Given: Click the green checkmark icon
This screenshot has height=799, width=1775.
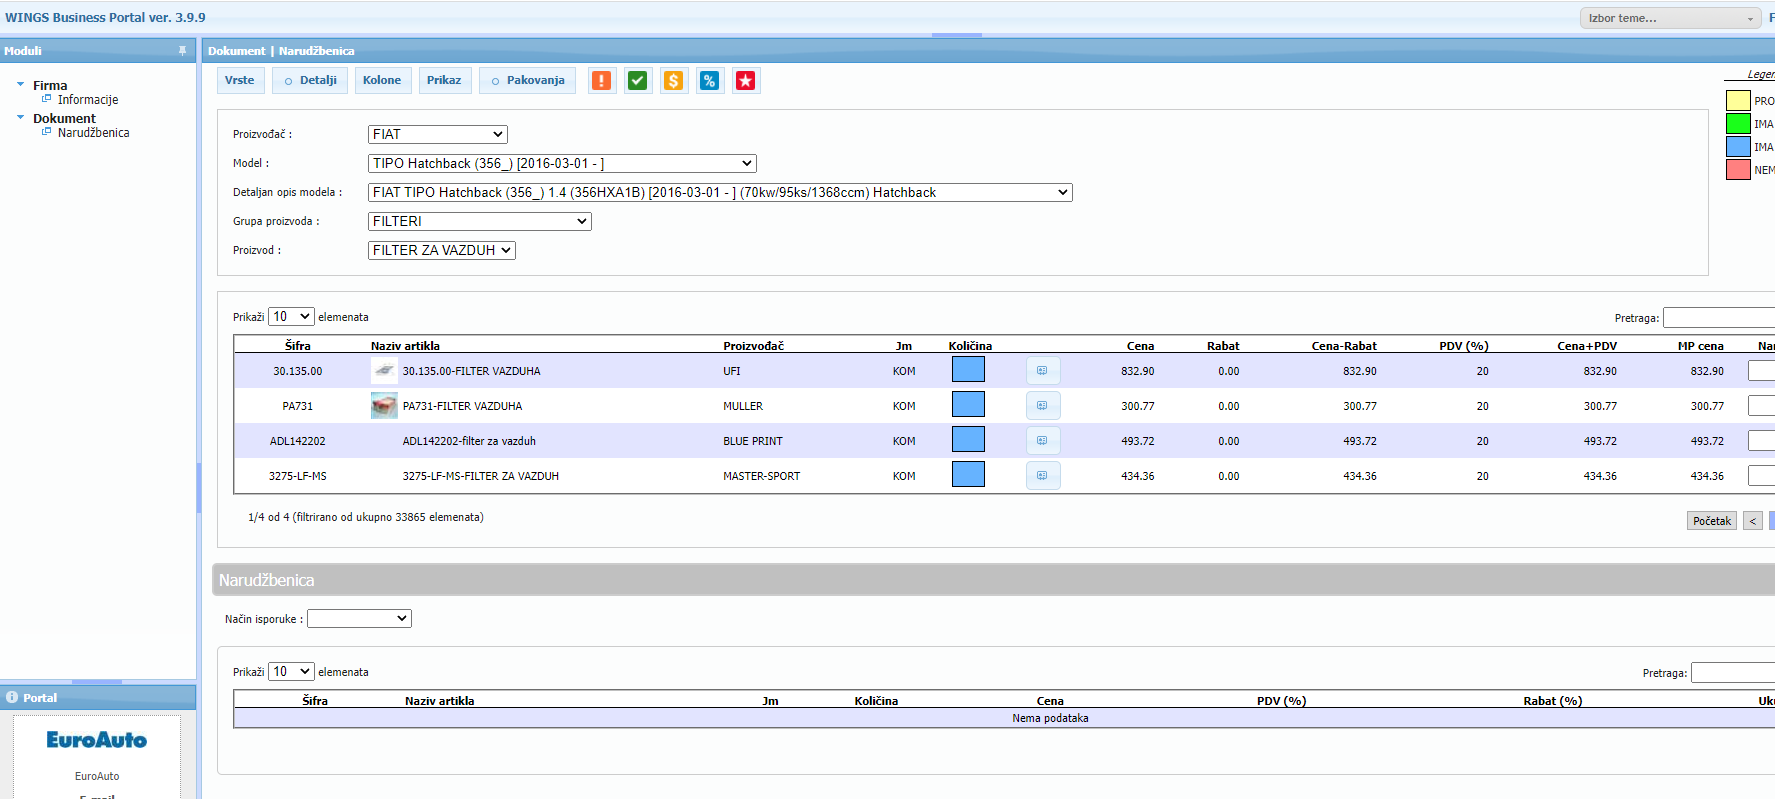Looking at the screenshot, I should (x=638, y=81).
